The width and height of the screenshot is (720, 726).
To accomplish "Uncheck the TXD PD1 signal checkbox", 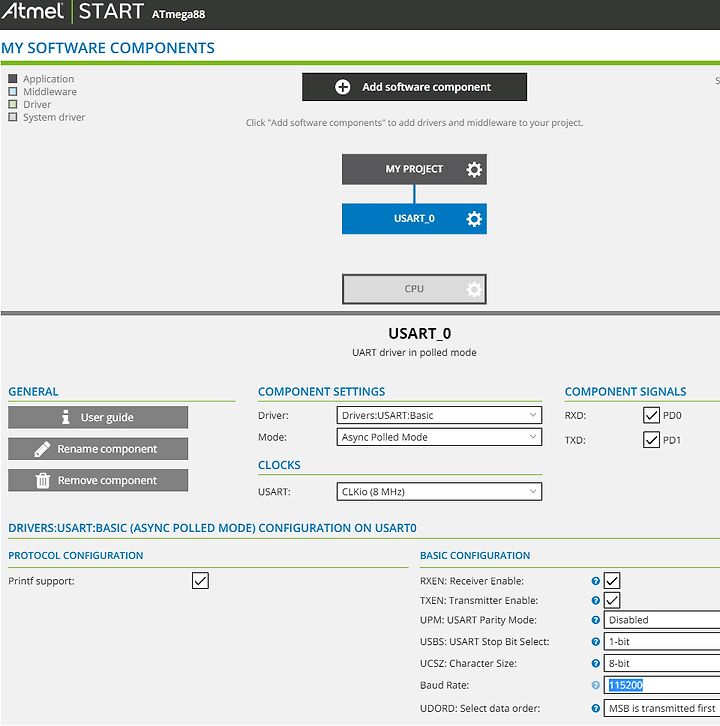I will tap(651, 439).
